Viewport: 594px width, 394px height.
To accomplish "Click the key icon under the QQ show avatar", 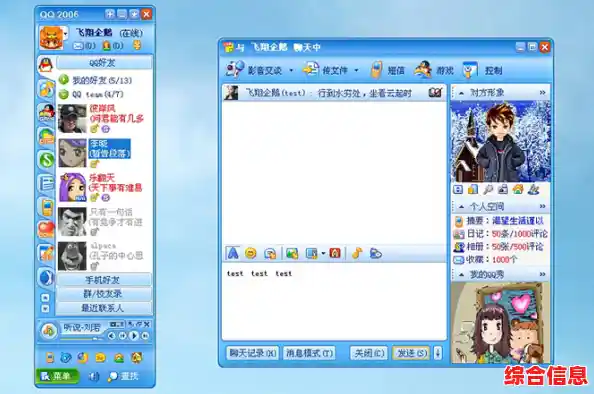I will click(488, 189).
